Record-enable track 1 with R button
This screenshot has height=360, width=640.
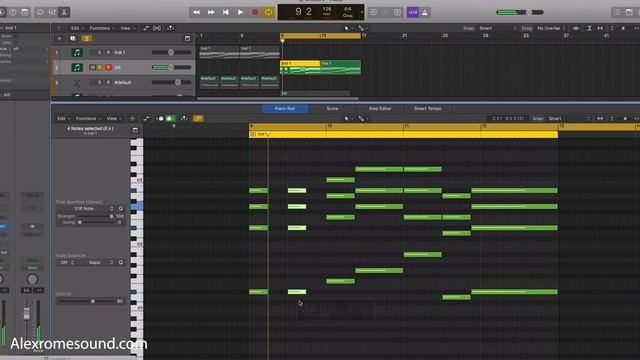click(108, 52)
